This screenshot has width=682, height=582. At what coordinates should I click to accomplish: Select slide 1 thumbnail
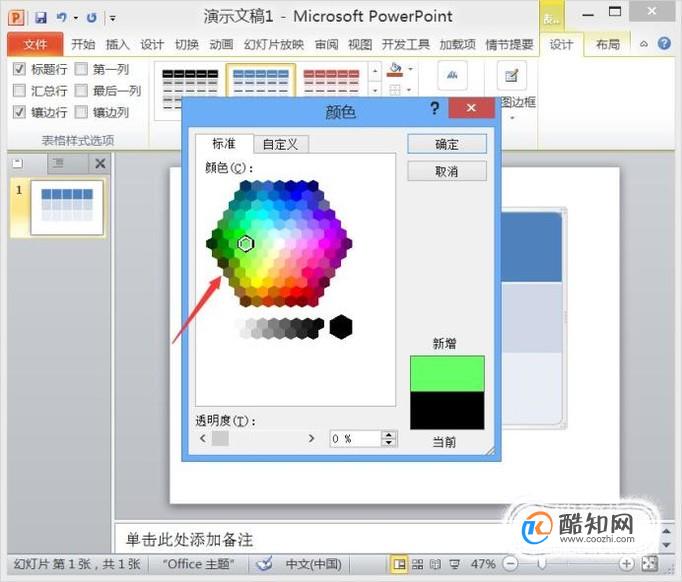[x=67, y=208]
